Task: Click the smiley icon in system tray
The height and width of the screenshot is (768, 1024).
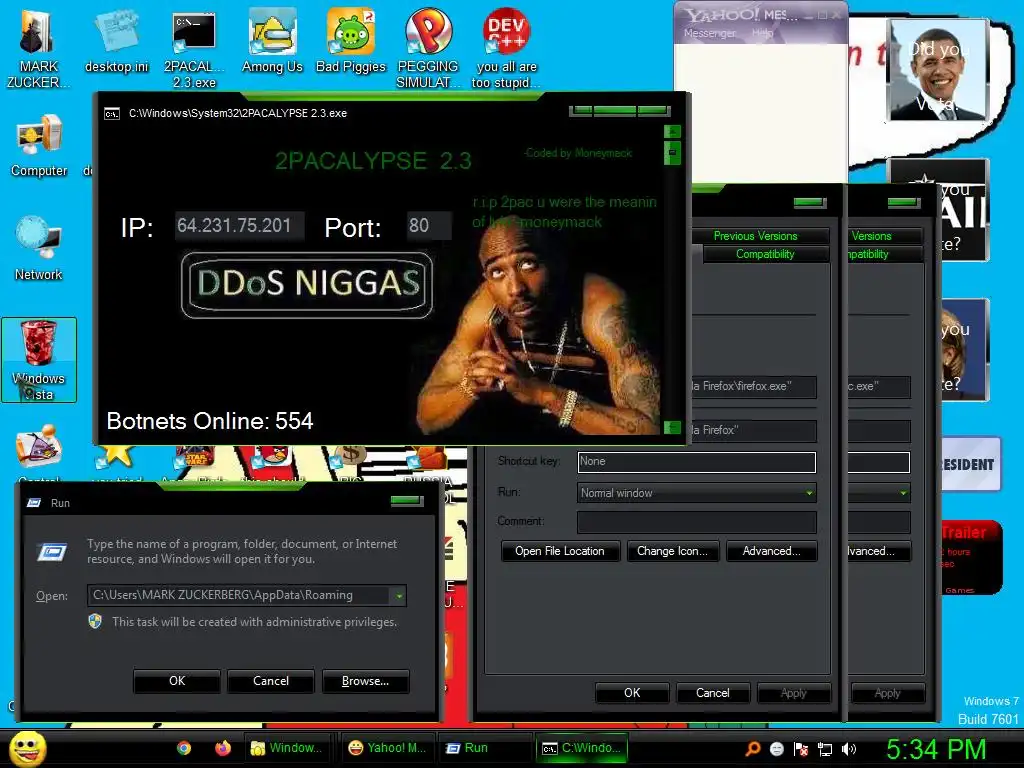Action: 776,748
